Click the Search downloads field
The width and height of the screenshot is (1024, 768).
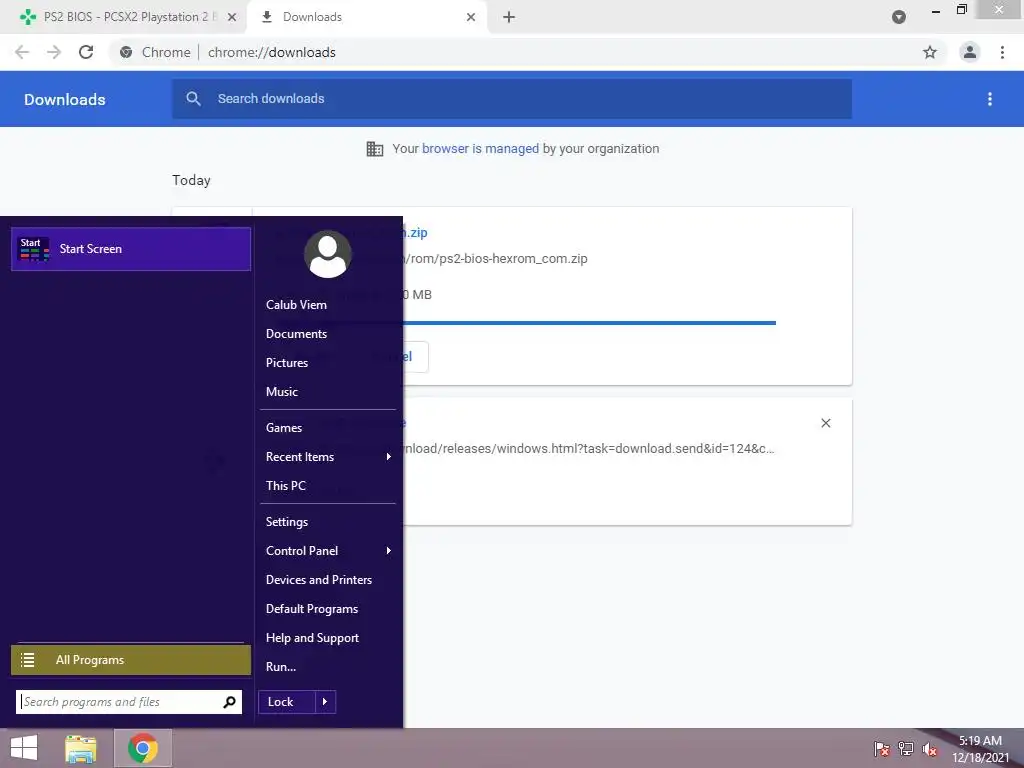[x=512, y=99]
